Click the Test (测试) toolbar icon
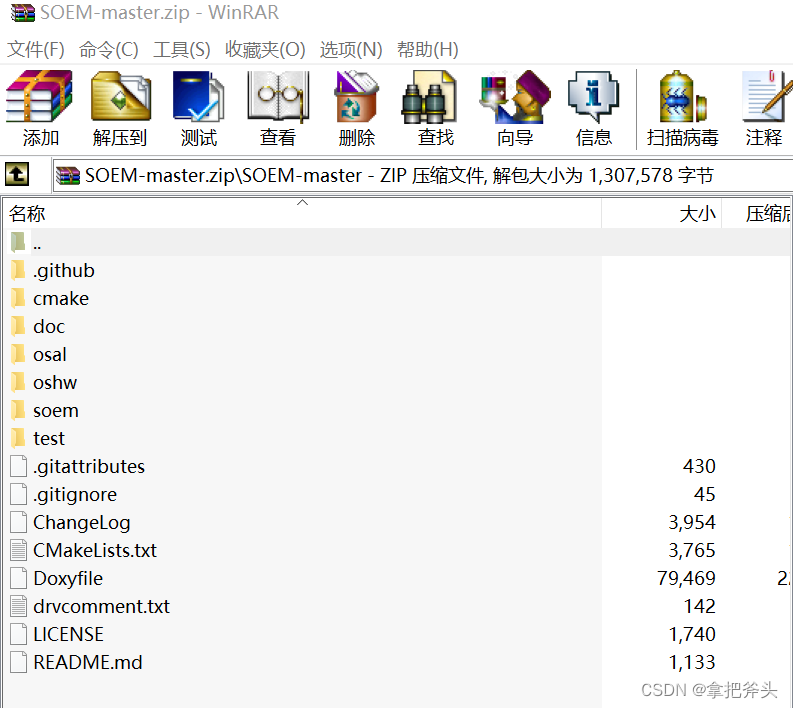793x708 pixels. (x=198, y=96)
